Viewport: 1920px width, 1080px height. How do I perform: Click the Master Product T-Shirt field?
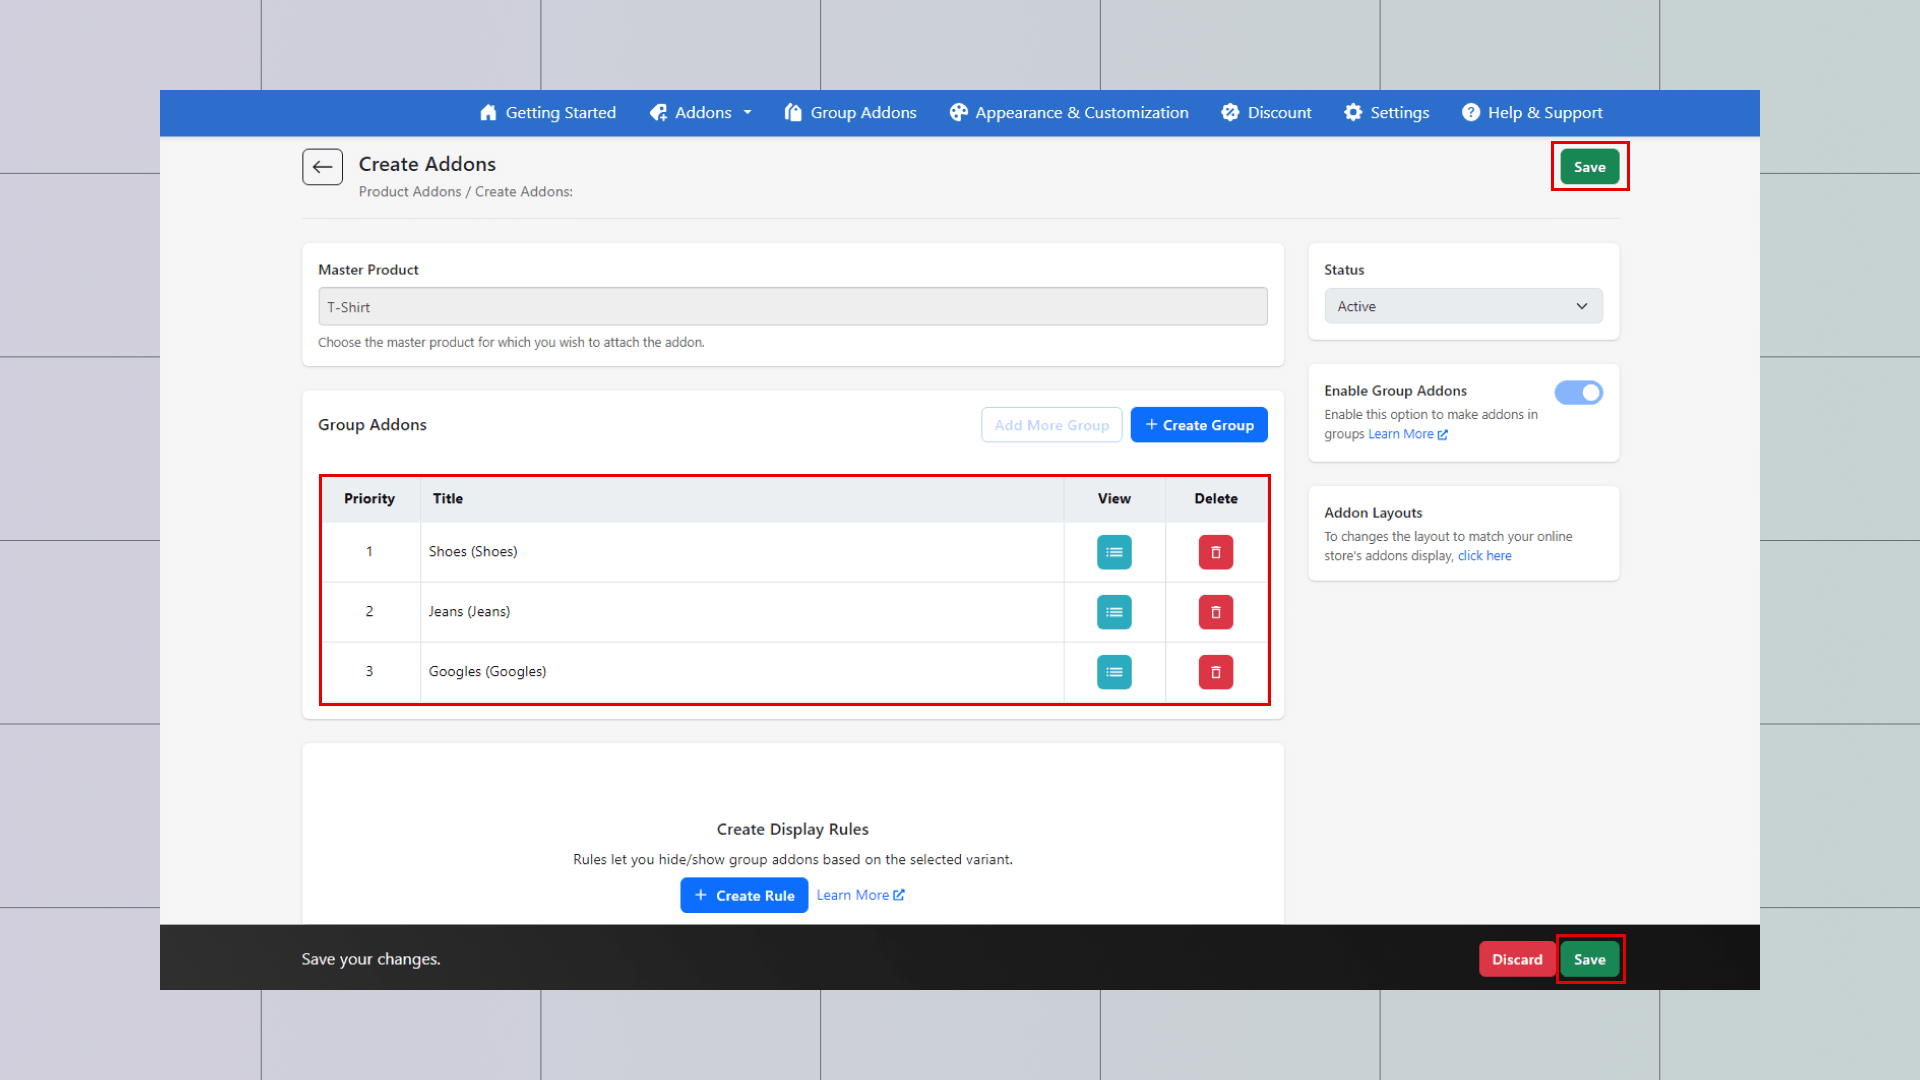(792, 307)
